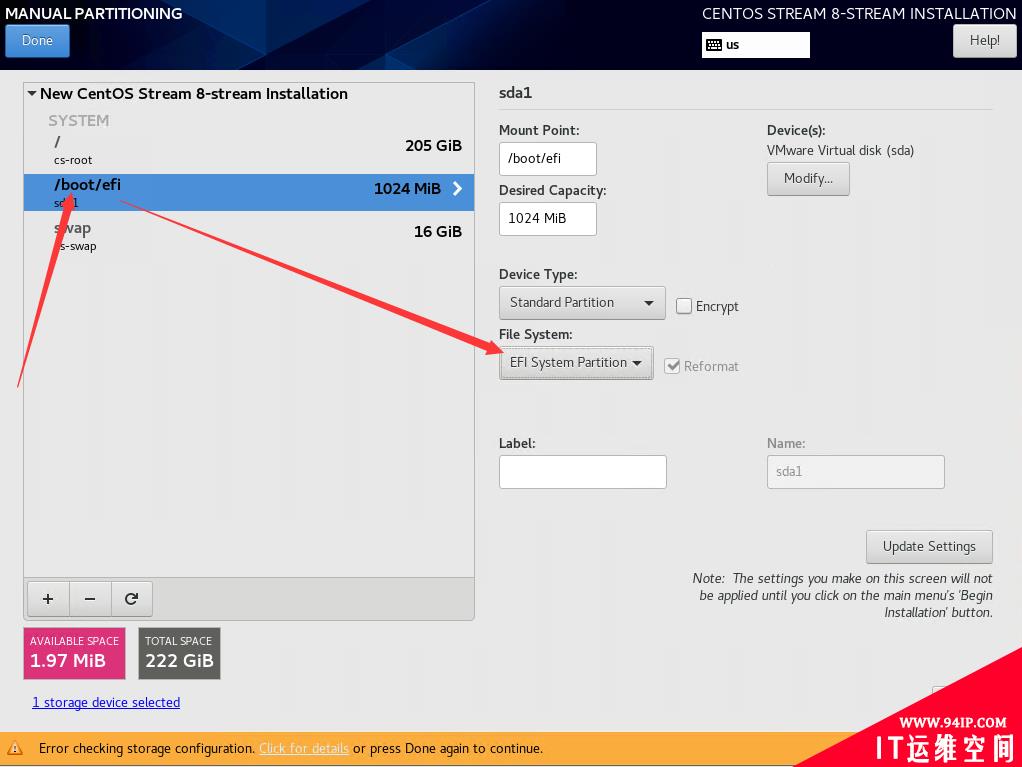Image resolution: width=1022 pixels, height=767 pixels.
Task: Click the remove mount point minus icon
Action: (90, 599)
